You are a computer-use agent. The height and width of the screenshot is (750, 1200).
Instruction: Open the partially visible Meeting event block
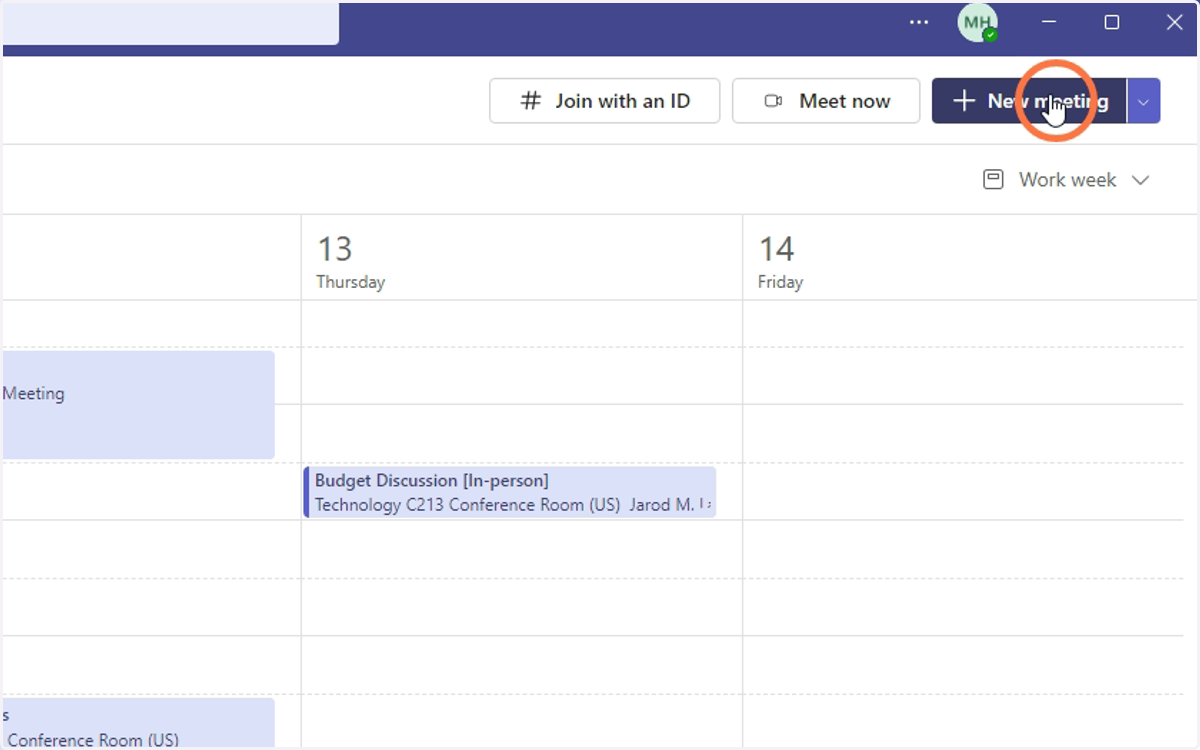[138, 404]
